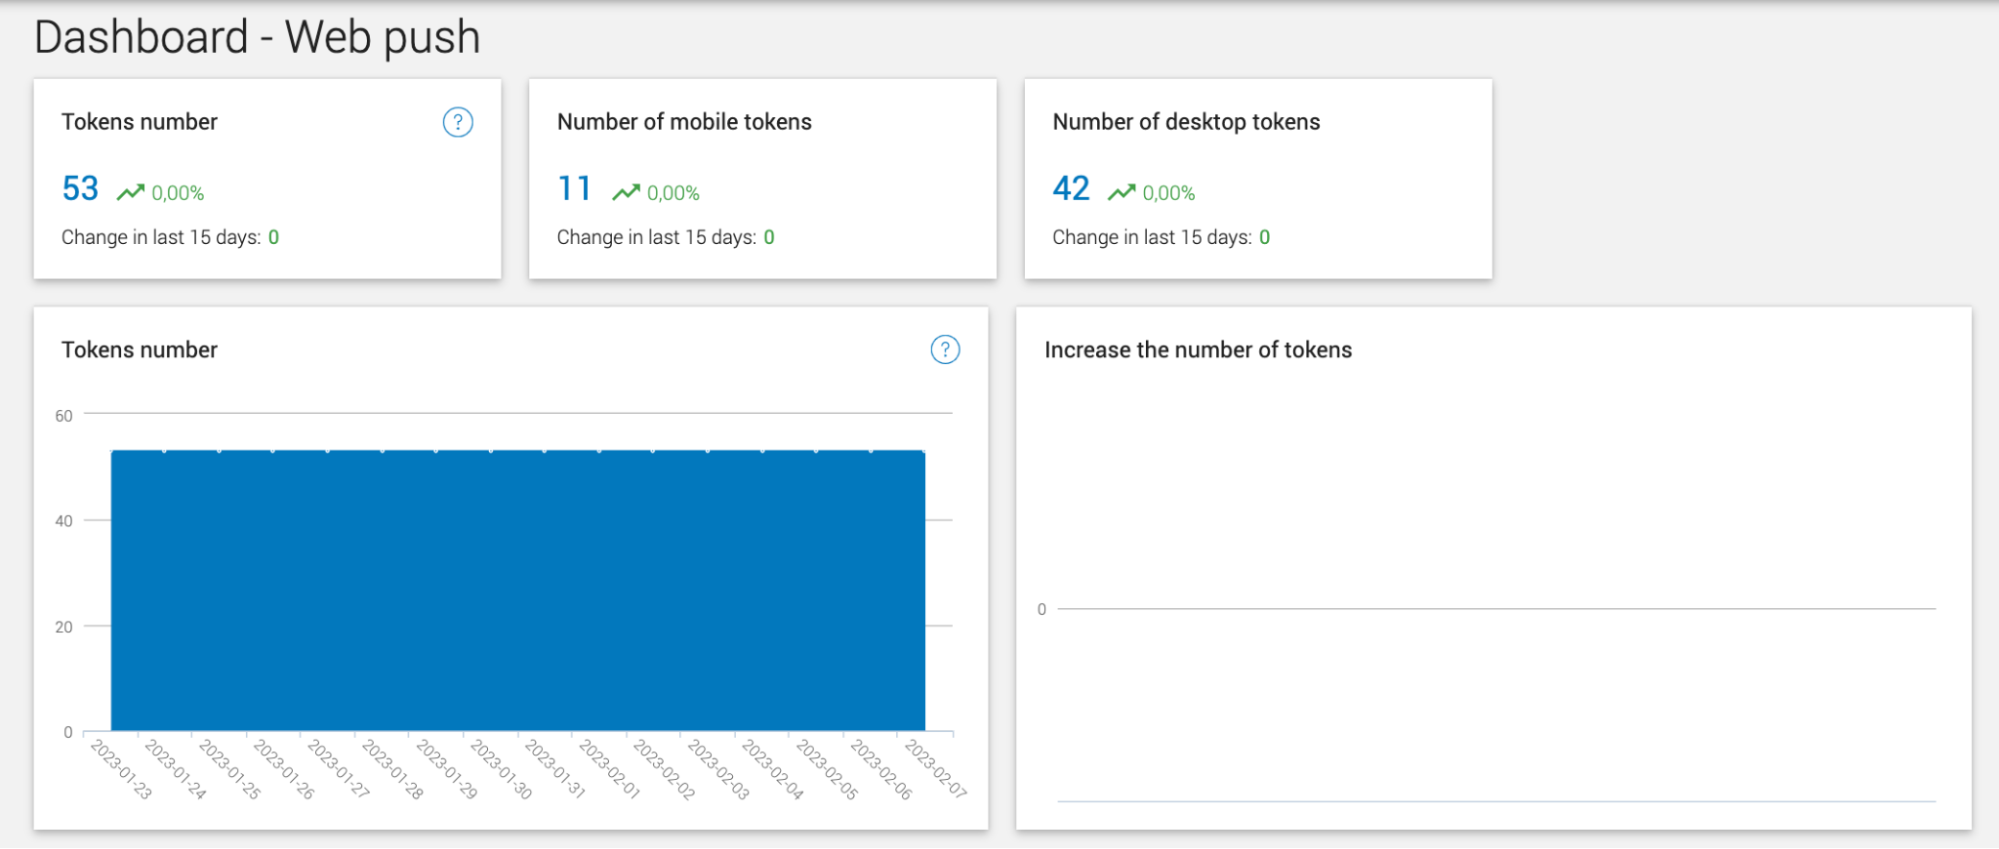The height and width of the screenshot is (849, 1999).
Task: Click Increase the number of tokens title
Action: click(1198, 350)
